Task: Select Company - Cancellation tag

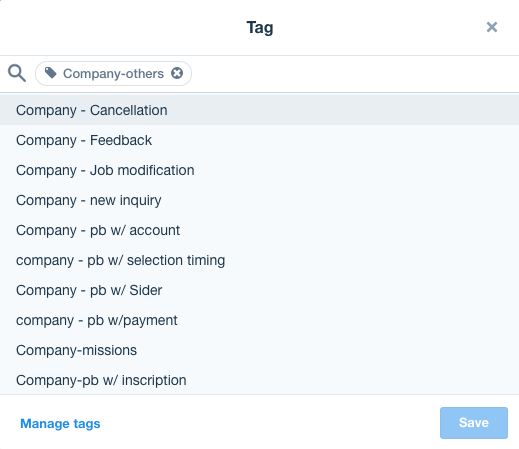Action: 259,110
